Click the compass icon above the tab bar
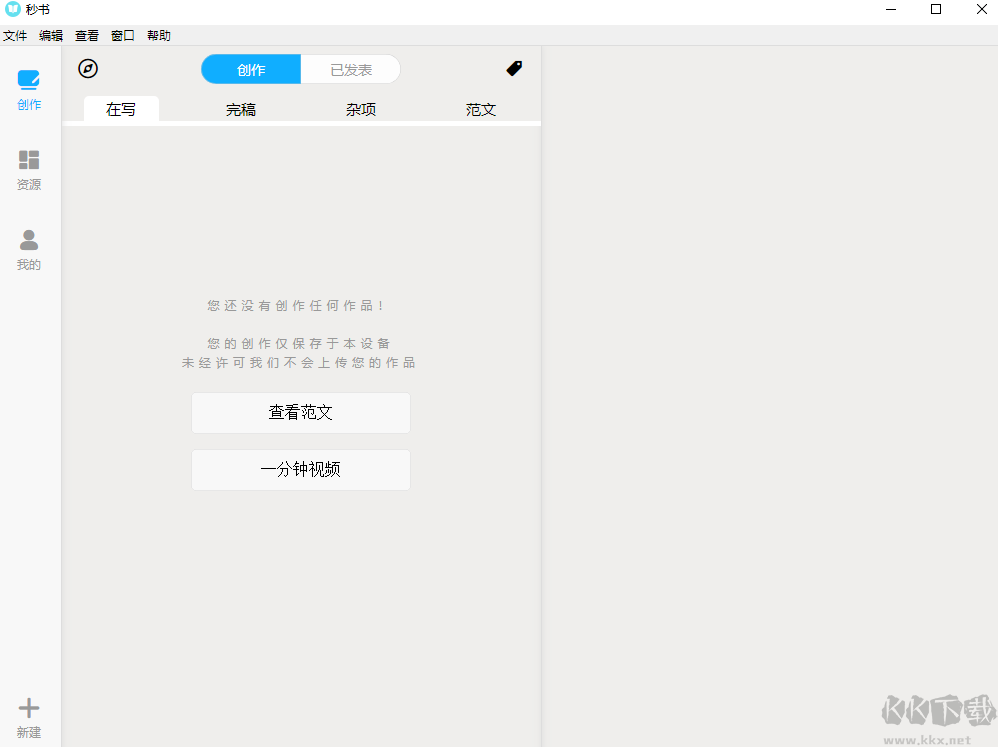998x747 pixels. point(87,68)
